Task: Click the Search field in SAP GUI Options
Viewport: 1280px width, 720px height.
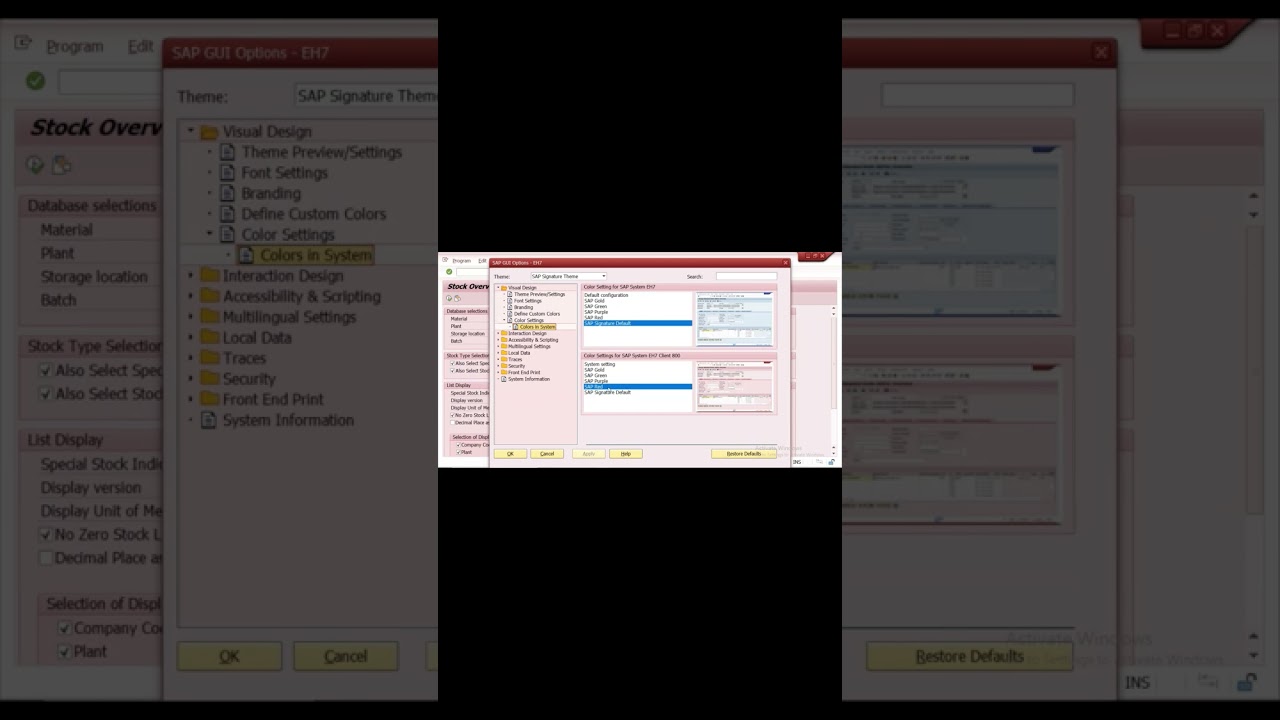Action: pyautogui.click(x=746, y=276)
